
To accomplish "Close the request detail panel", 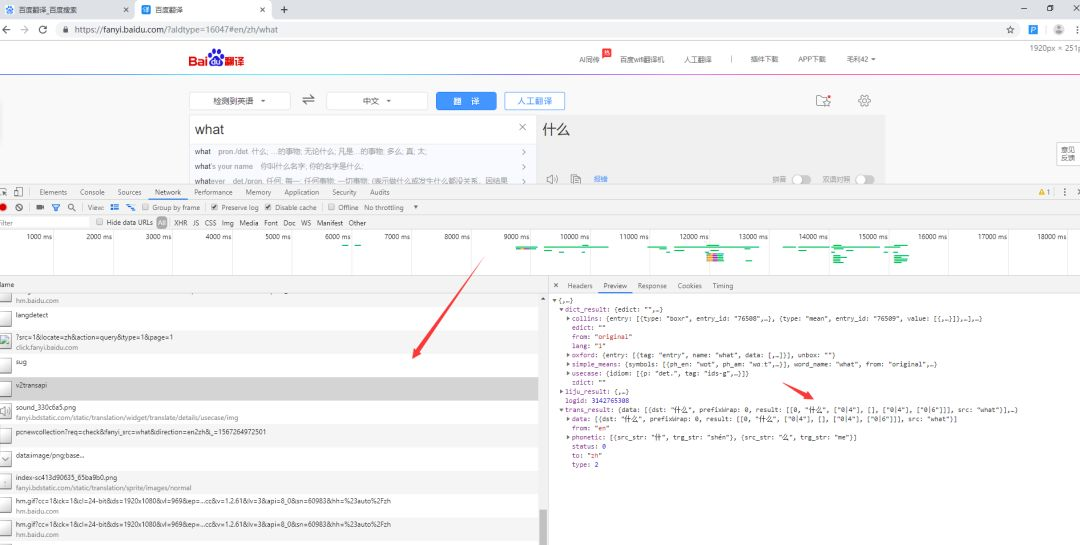I will click(556, 285).
